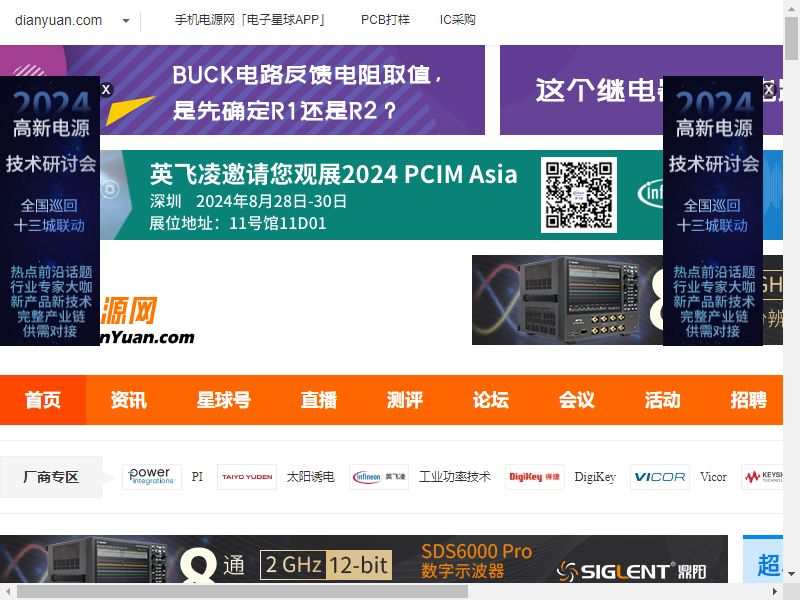Open the DigiKey text link

(595, 477)
